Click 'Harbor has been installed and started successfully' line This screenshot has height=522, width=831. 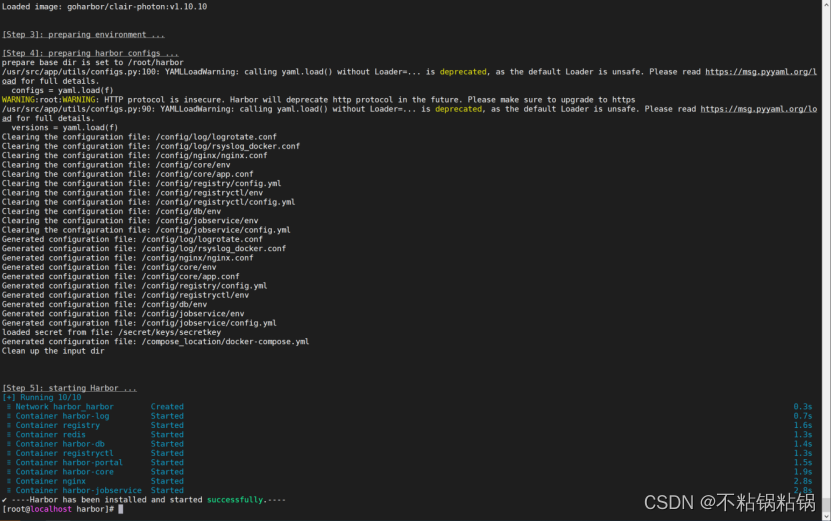144,500
